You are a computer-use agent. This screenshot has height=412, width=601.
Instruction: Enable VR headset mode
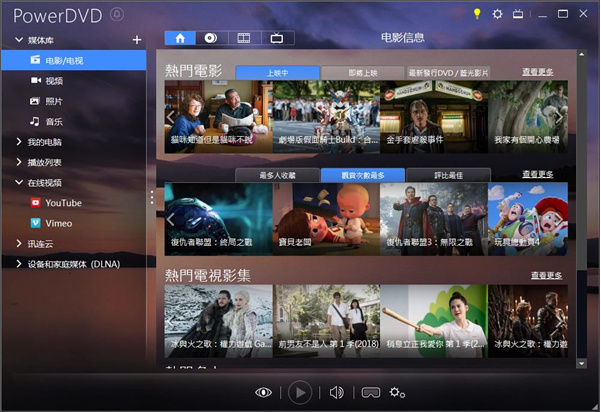point(371,392)
